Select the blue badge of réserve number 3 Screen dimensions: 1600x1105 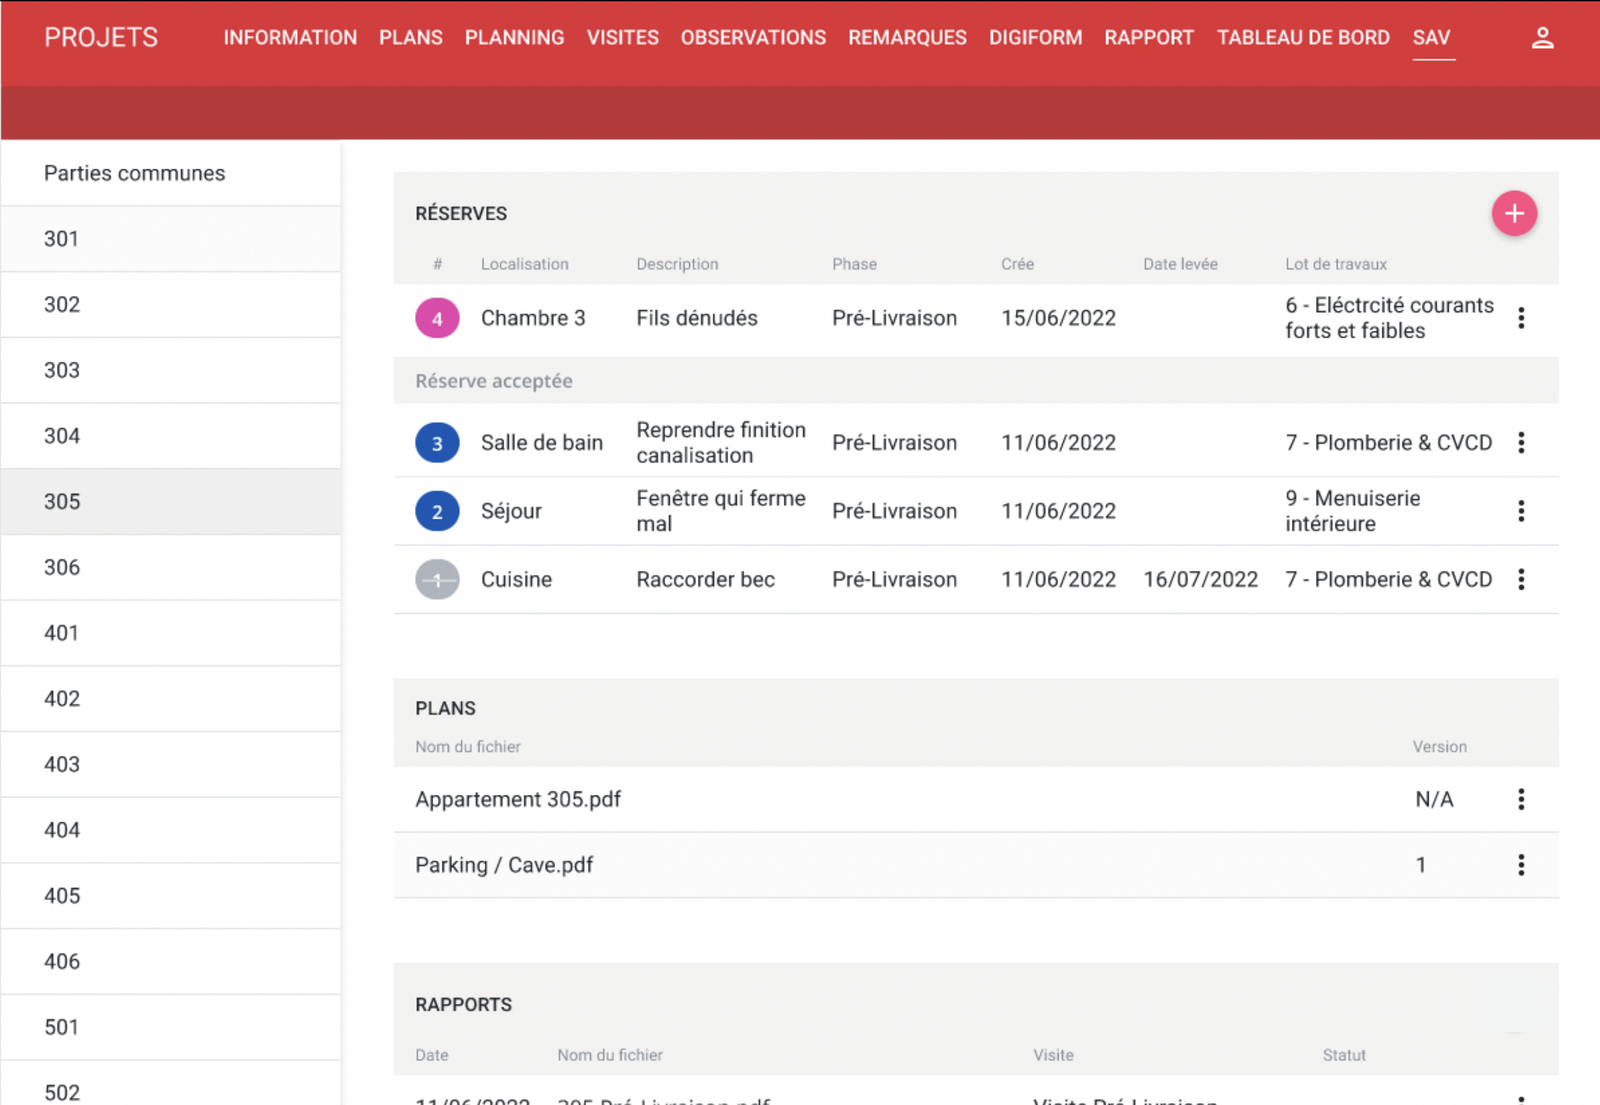click(437, 443)
